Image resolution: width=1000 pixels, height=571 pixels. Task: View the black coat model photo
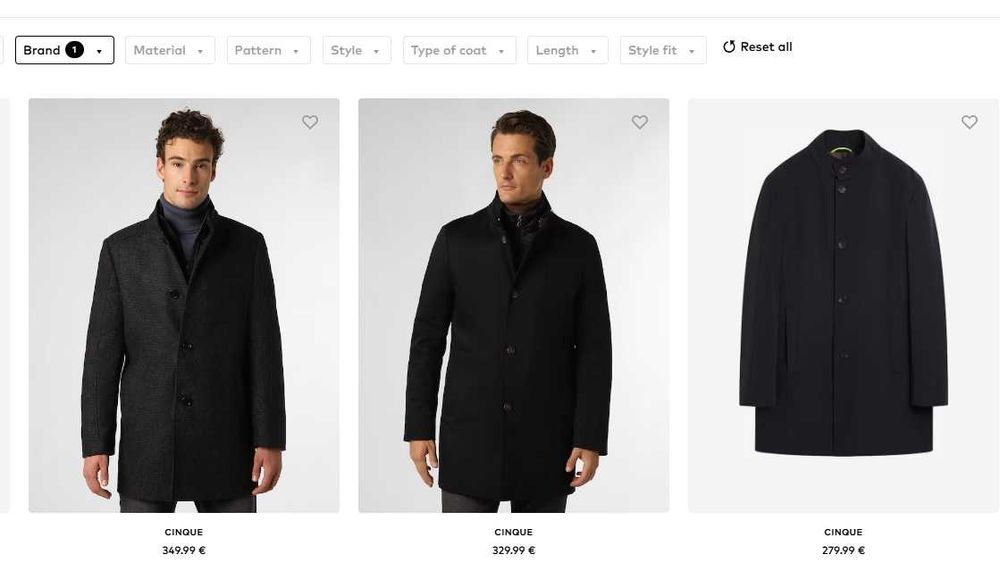click(513, 305)
